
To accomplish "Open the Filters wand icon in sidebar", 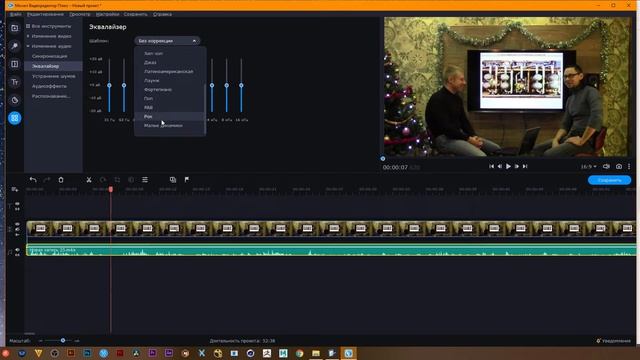I will tap(15, 46).
